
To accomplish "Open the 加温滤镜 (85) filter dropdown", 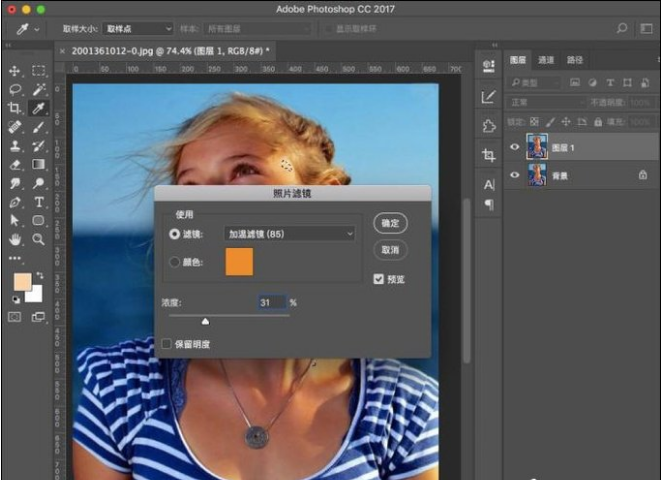I will click(289, 233).
